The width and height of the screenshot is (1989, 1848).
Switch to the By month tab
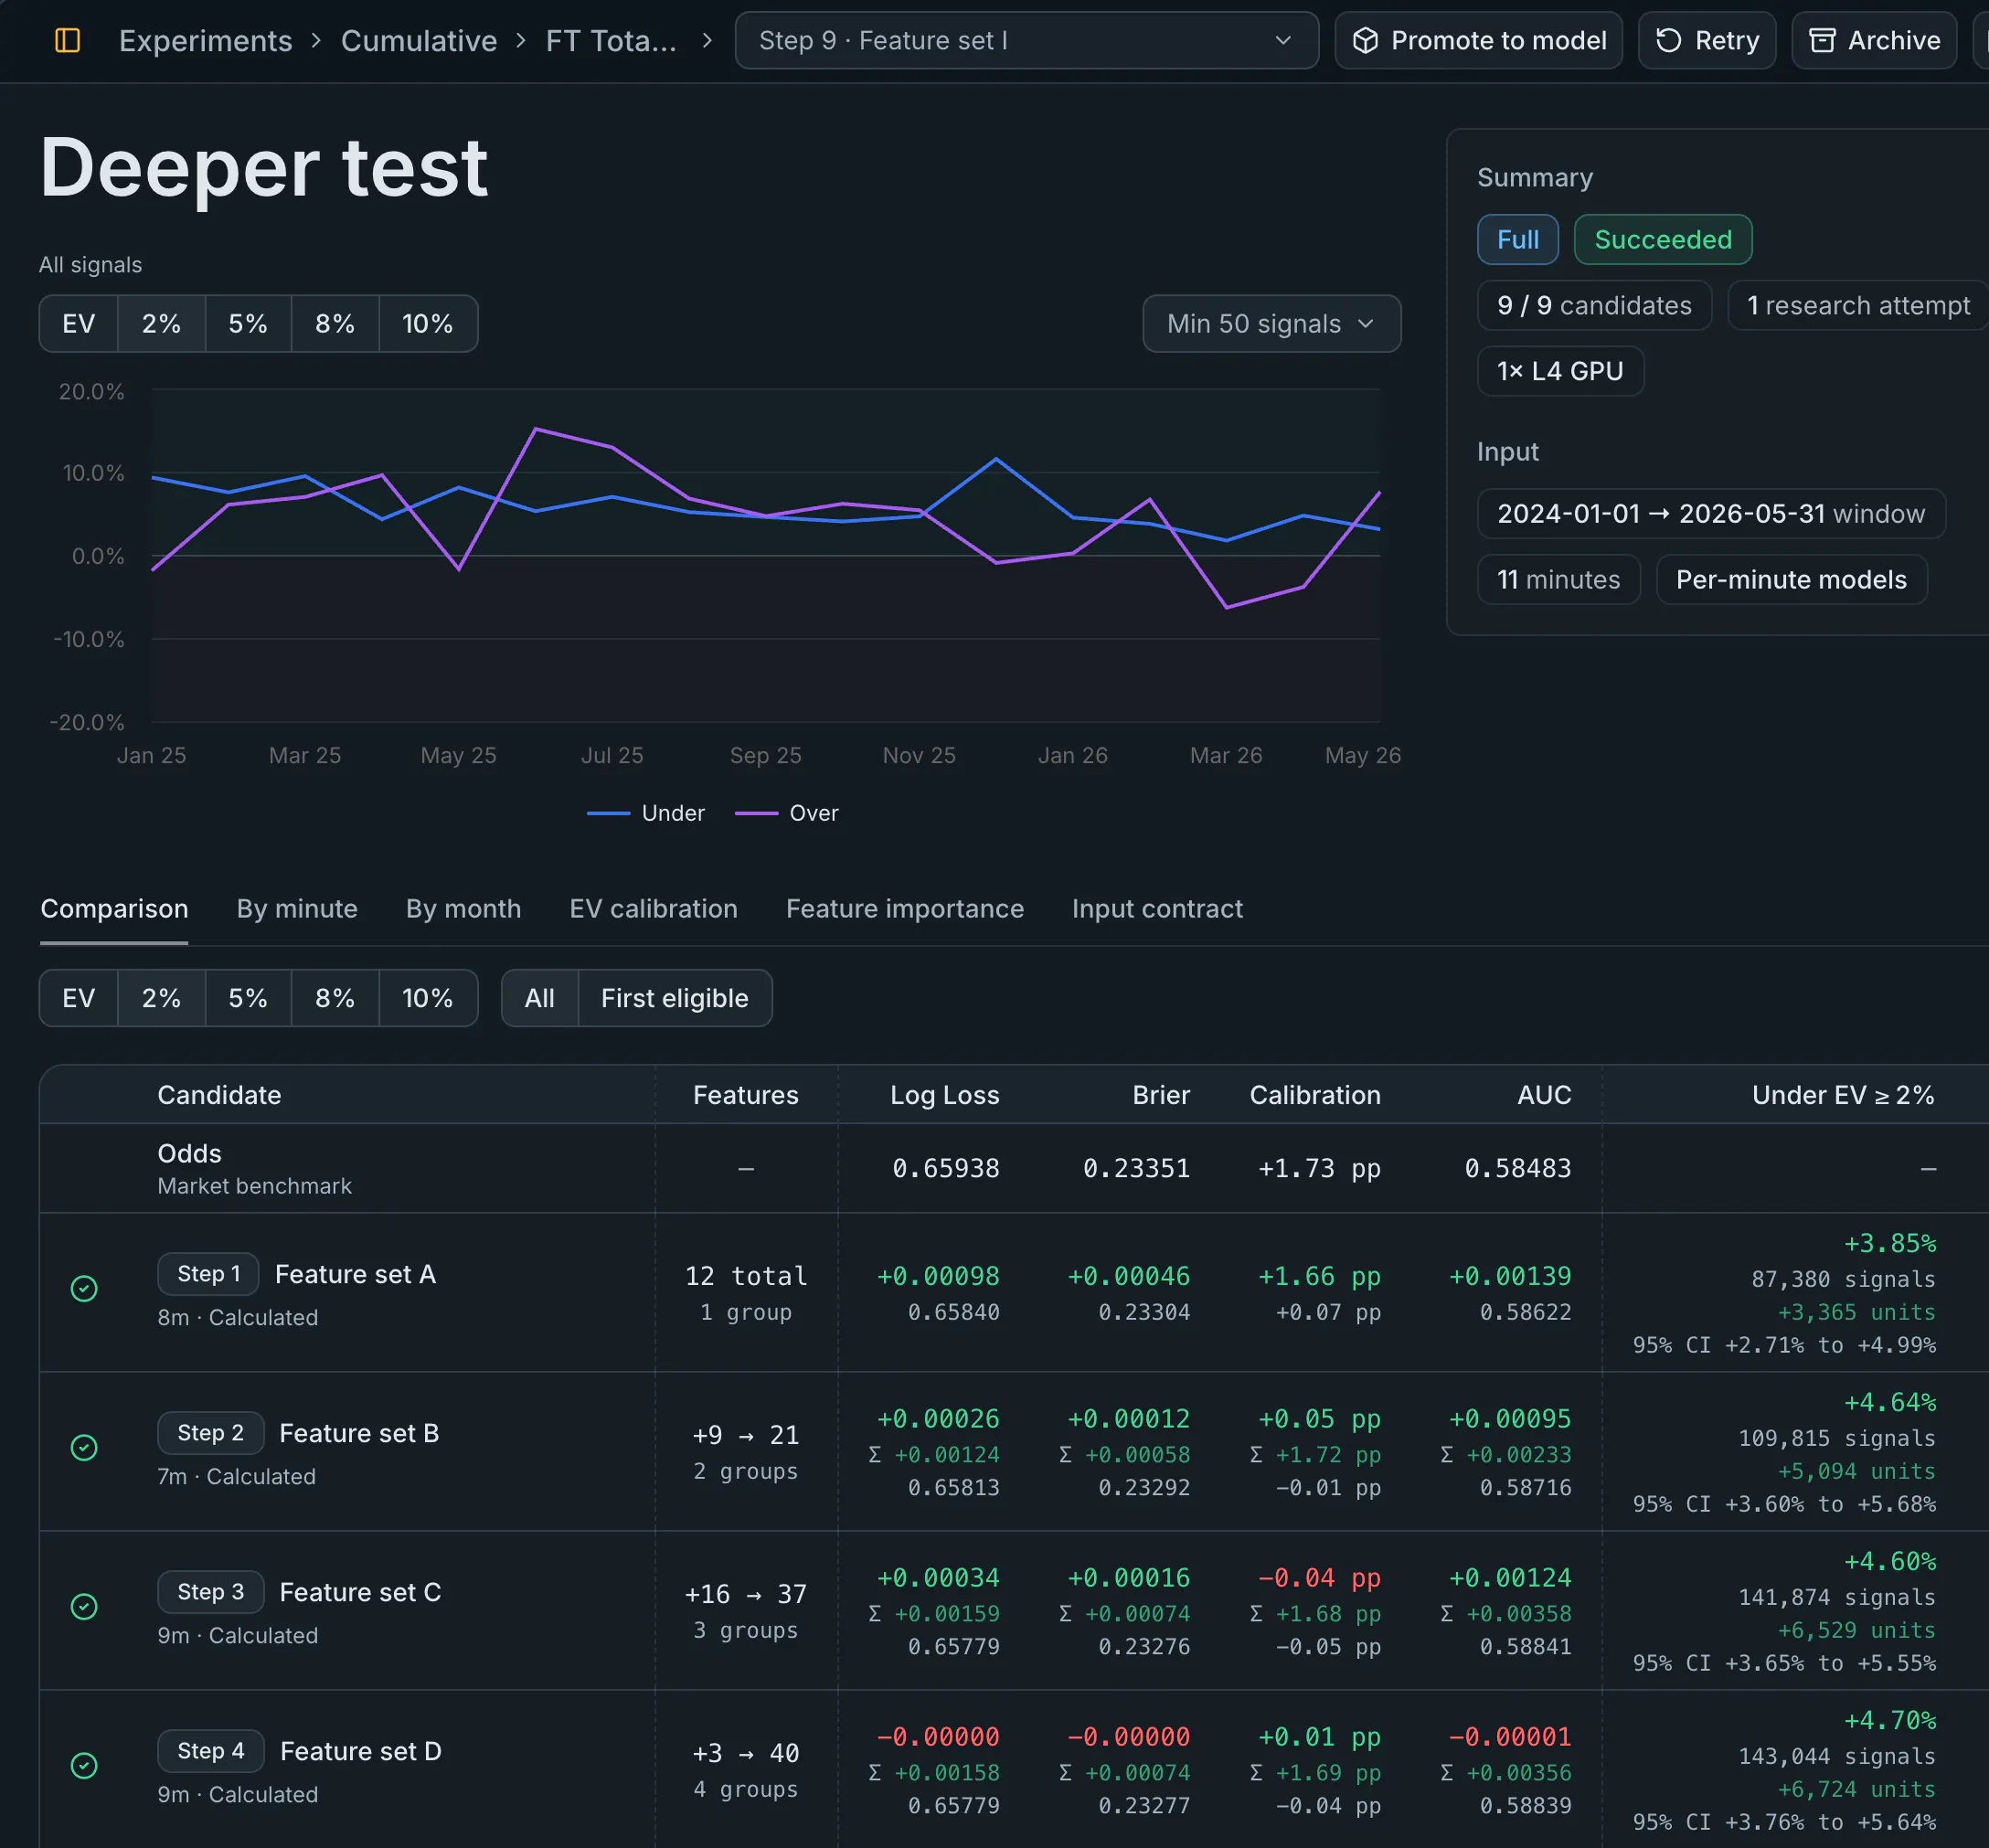[x=463, y=908]
